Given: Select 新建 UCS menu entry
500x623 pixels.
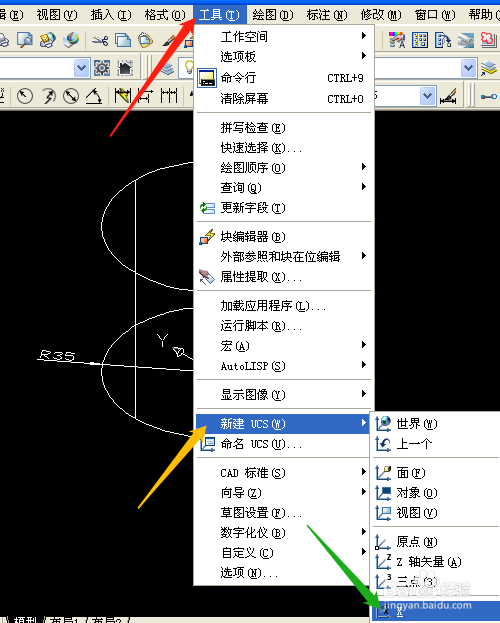Looking at the screenshot, I should click(283, 424).
